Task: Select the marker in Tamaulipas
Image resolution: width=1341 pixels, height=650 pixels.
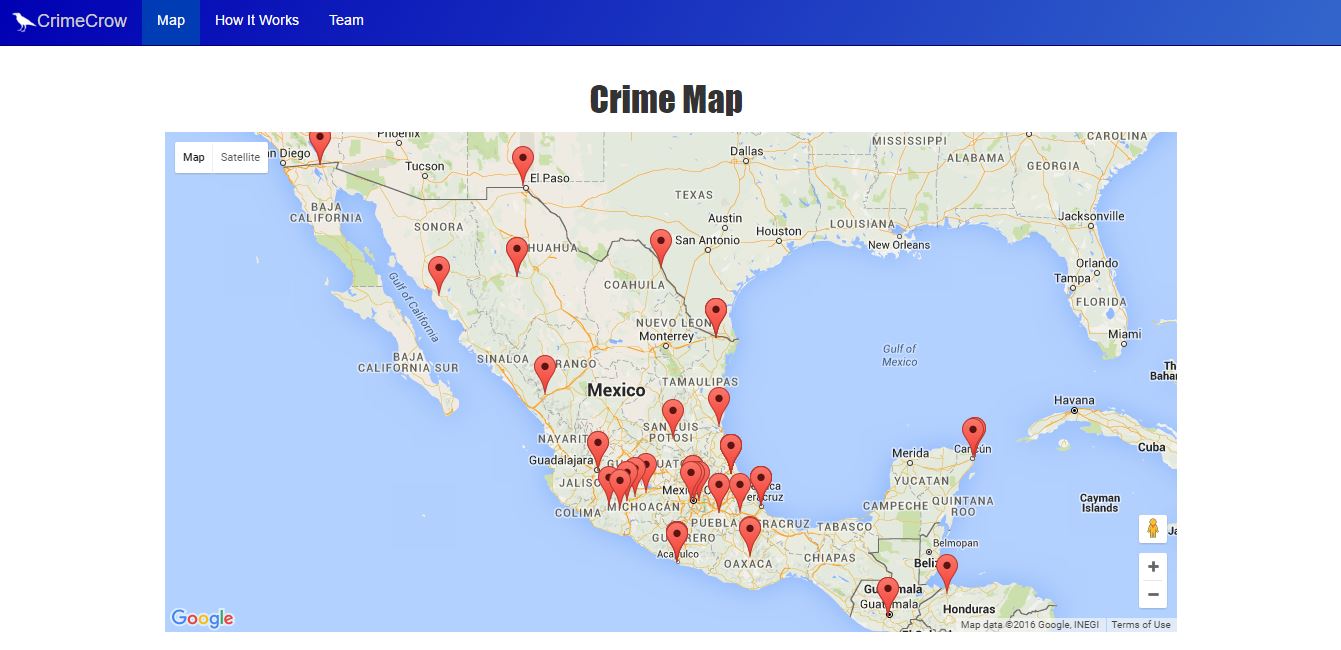Action: (x=719, y=406)
